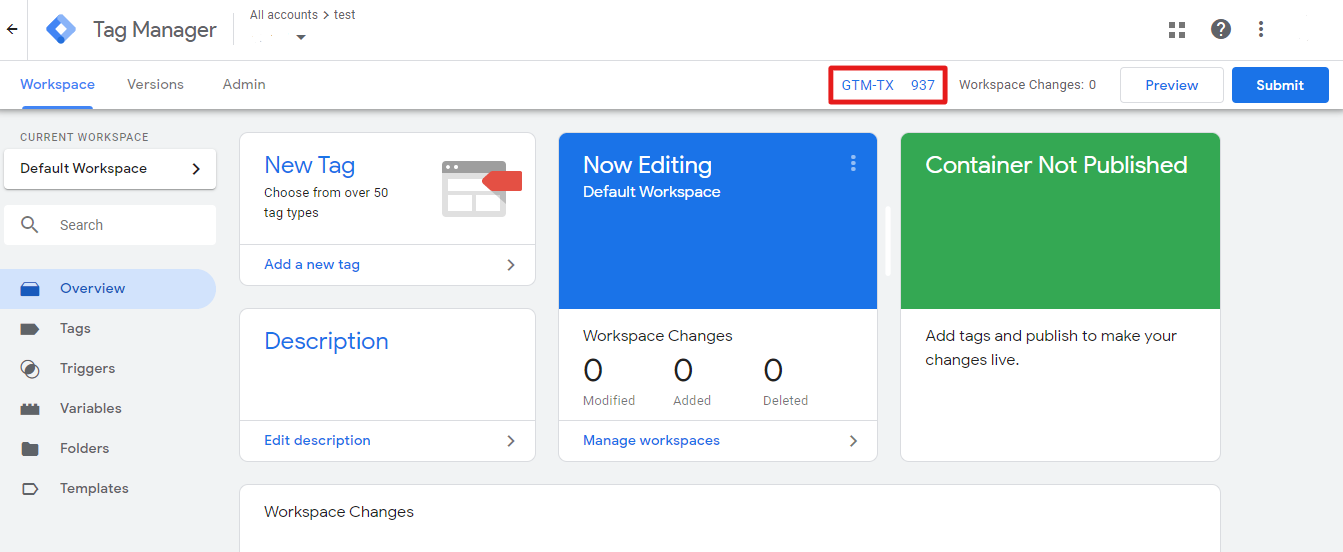Click the New Tag illustration graphic
Image resolution: width=1343 pixels, height=552 pixels.
(481, 188)
